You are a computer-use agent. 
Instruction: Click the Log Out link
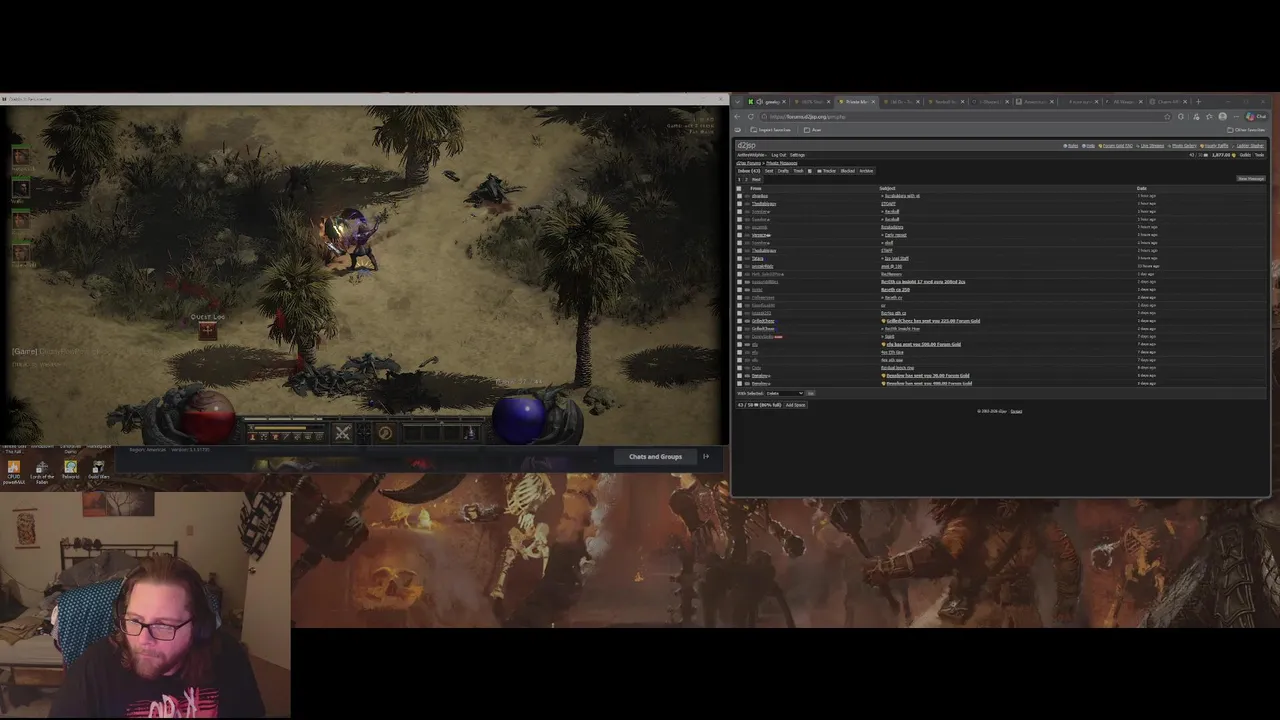pos(779,155)
